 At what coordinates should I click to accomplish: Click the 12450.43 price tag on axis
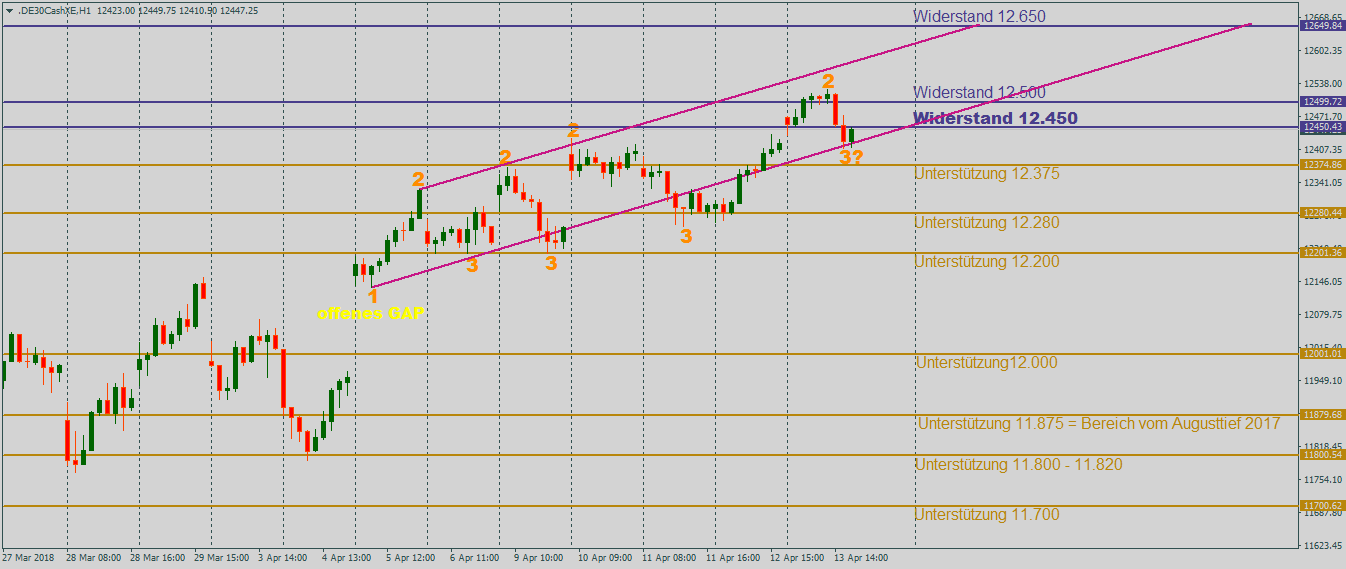click(x=1322, y=128)
